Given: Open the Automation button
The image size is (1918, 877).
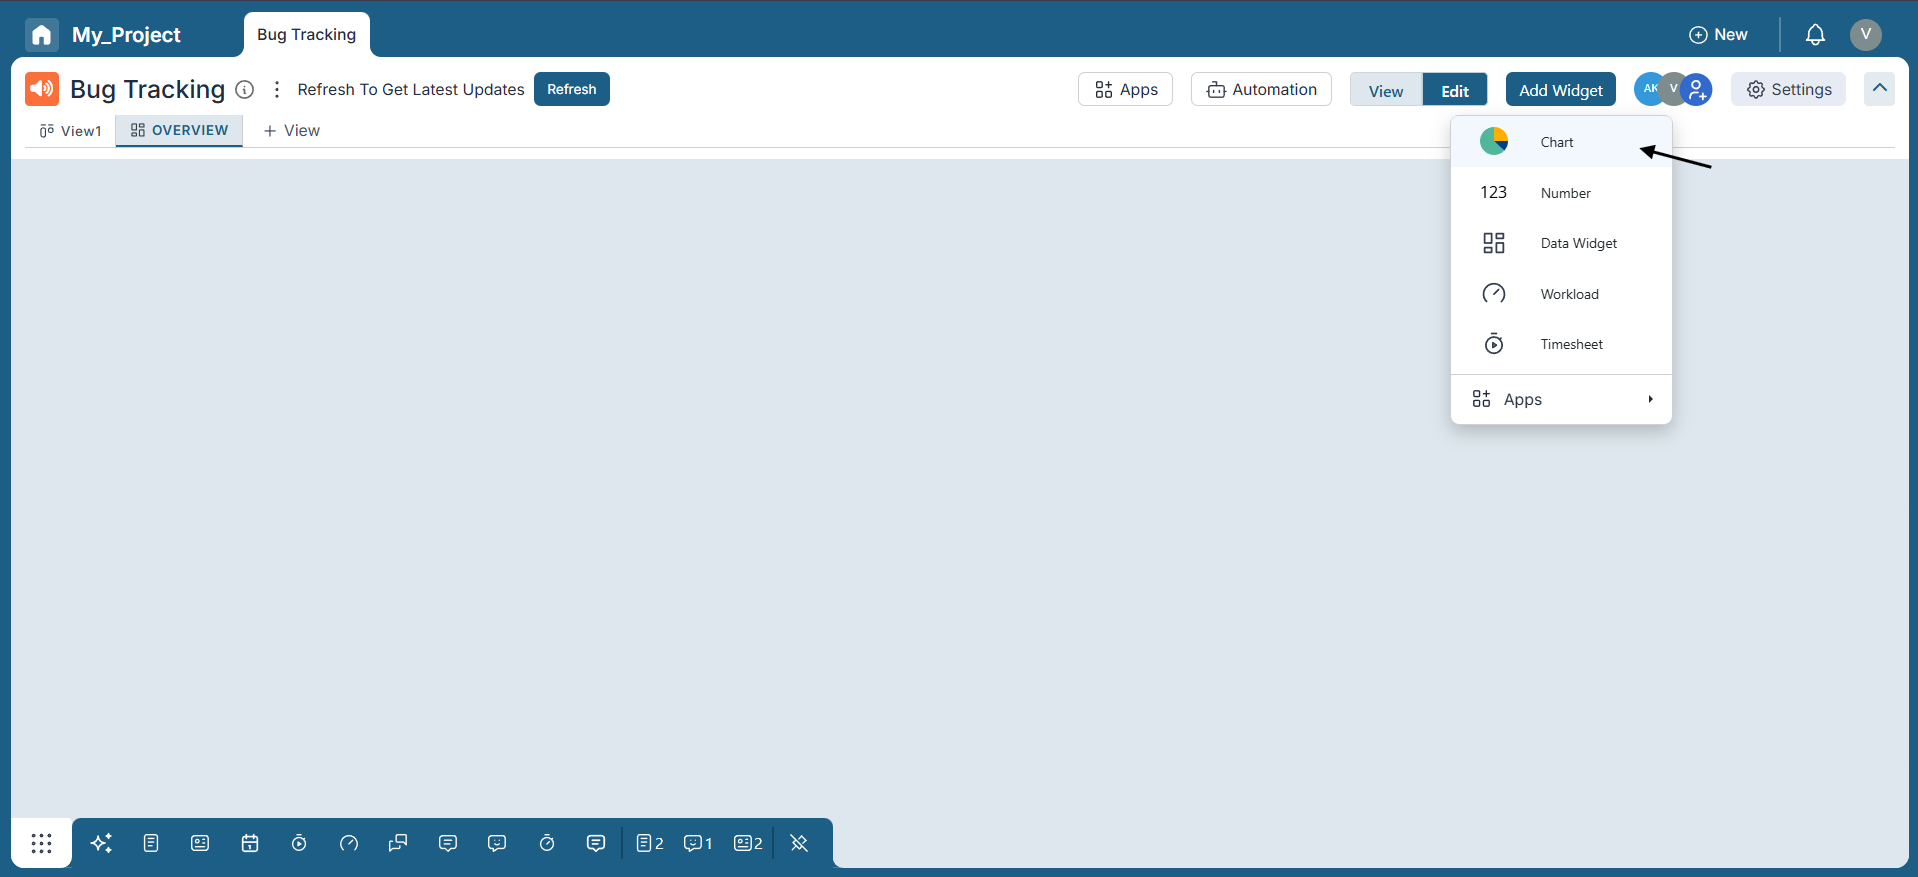Looking at the screenshot, I should click(x=1262, y=89).
